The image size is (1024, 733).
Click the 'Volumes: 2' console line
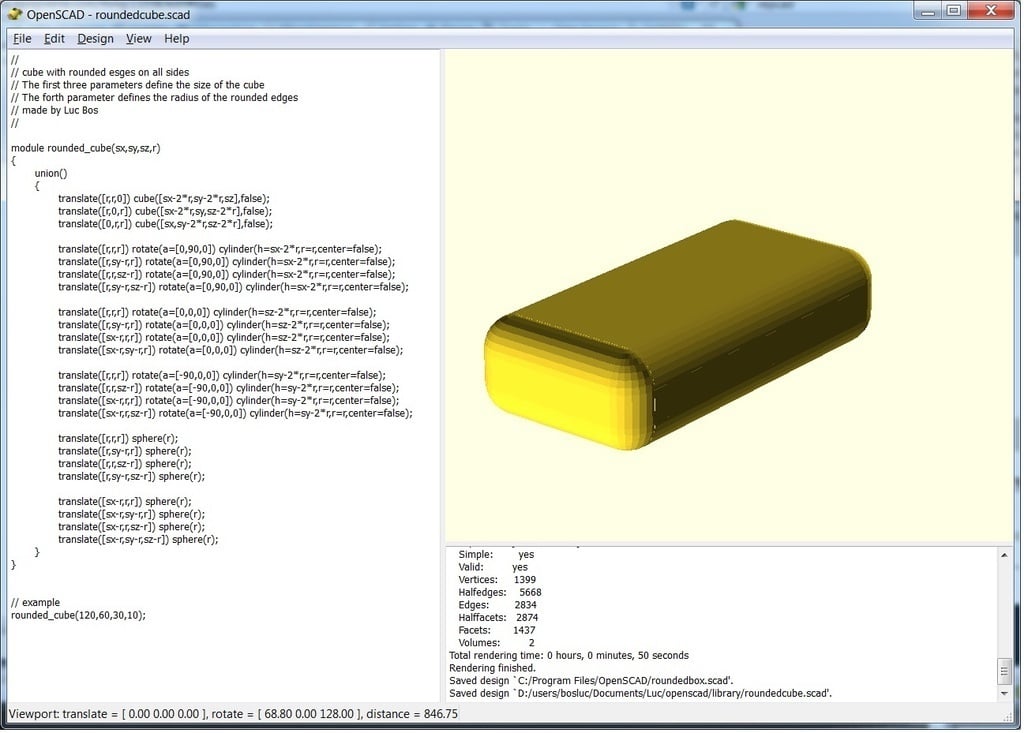pos(496,643)
